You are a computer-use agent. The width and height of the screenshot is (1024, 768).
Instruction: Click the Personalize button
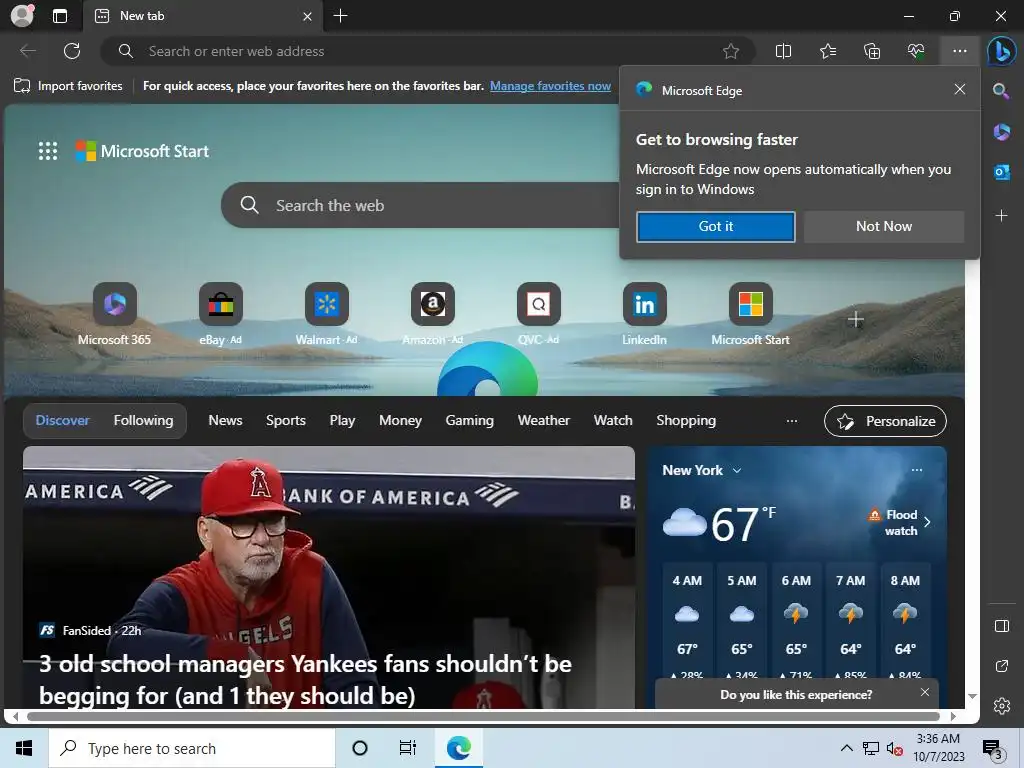(885, 421)
